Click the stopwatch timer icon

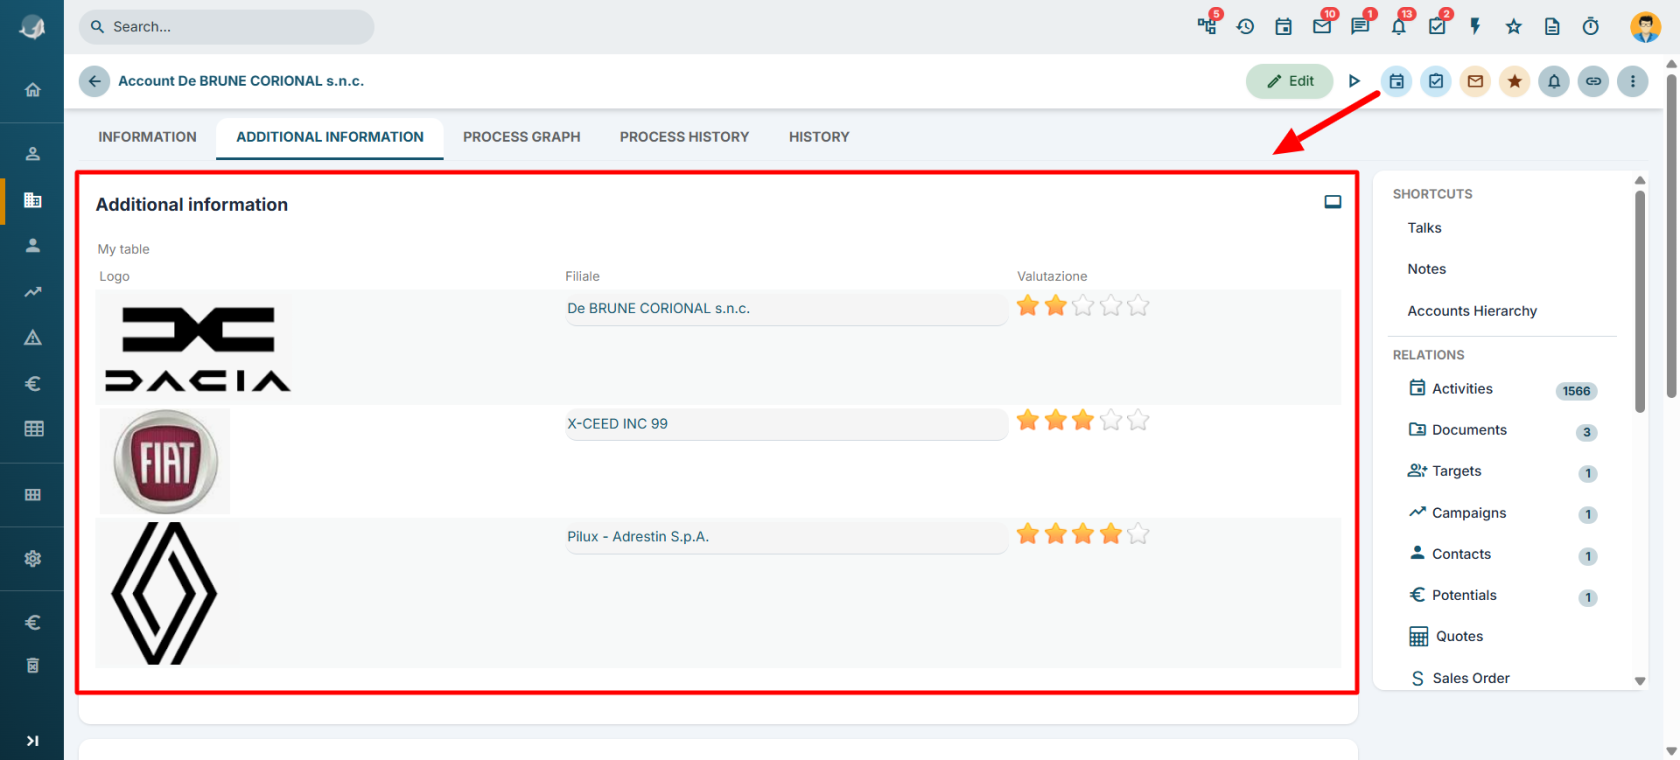[1590, 27]
